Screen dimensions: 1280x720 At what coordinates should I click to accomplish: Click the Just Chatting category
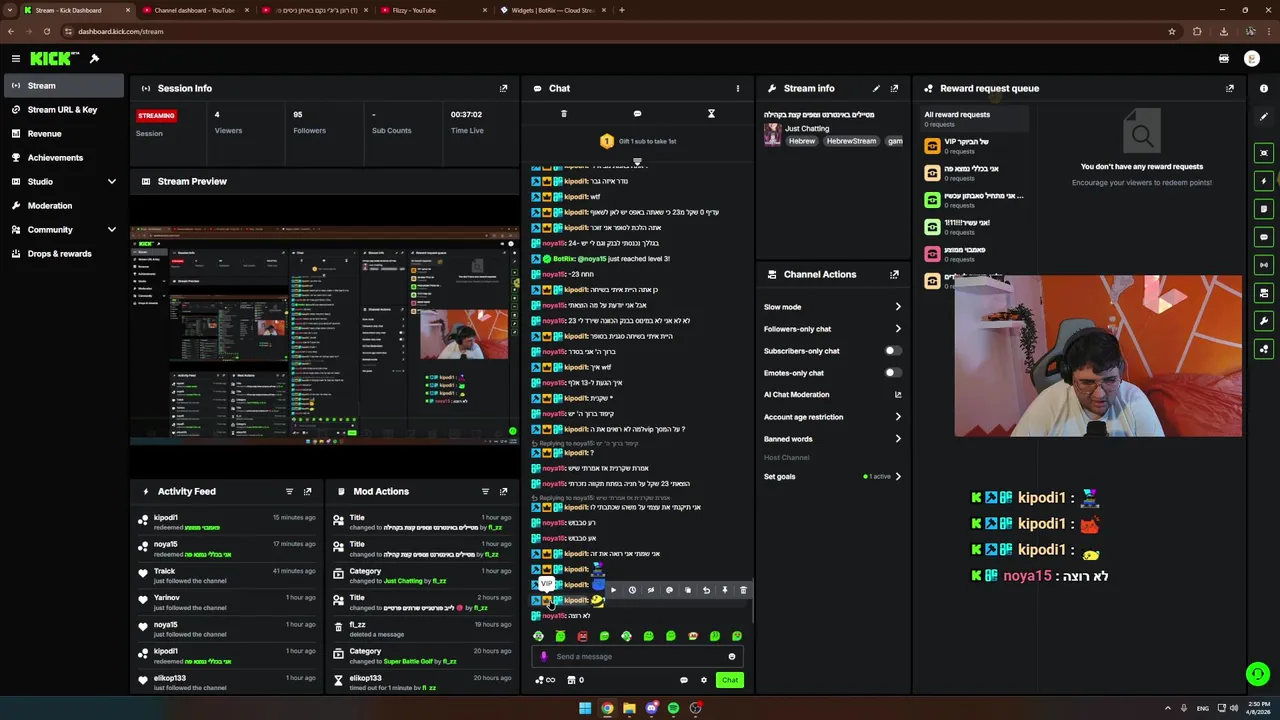[807, 128]
